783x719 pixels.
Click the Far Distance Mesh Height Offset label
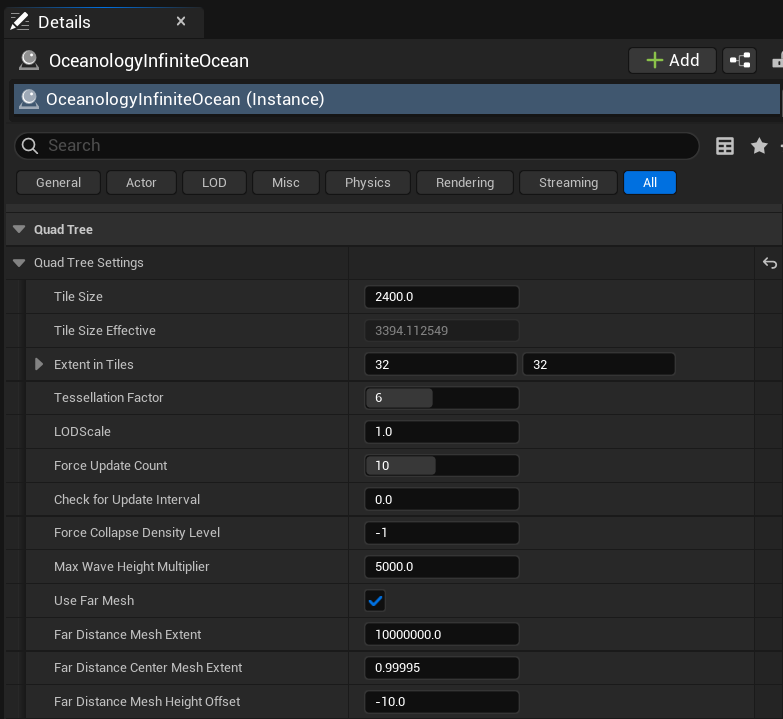147,702
